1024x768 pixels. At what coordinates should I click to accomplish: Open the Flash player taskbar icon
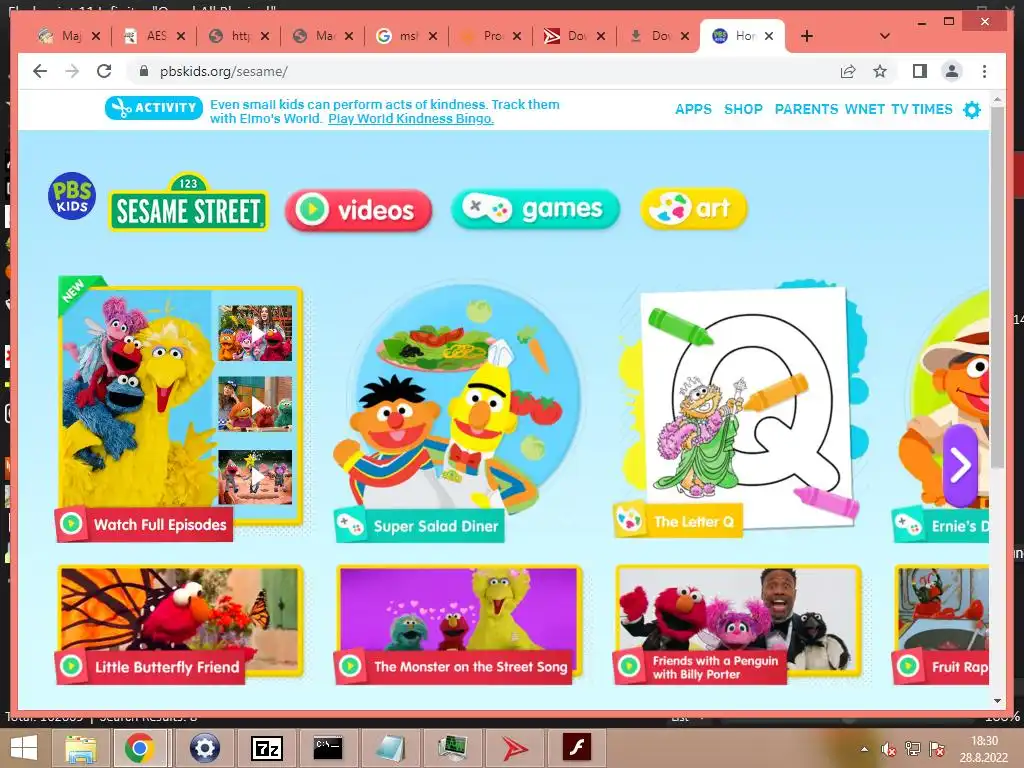pos(577,748)
